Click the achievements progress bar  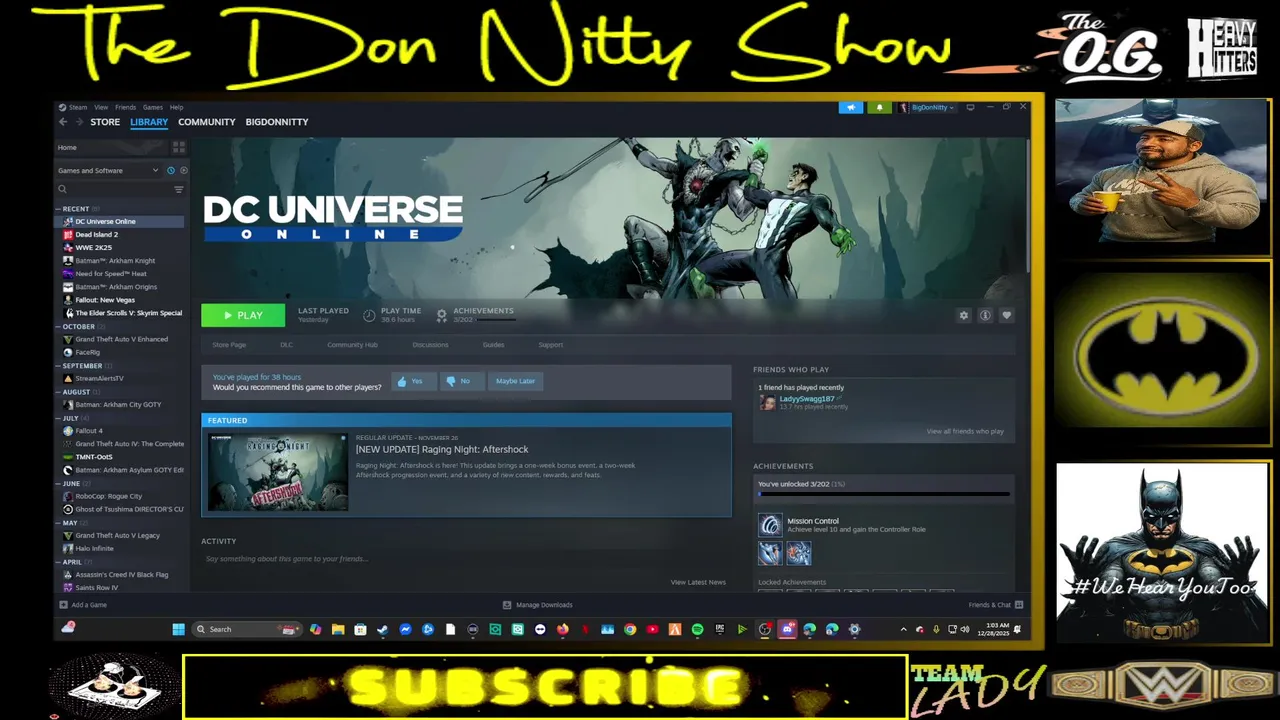884,494
